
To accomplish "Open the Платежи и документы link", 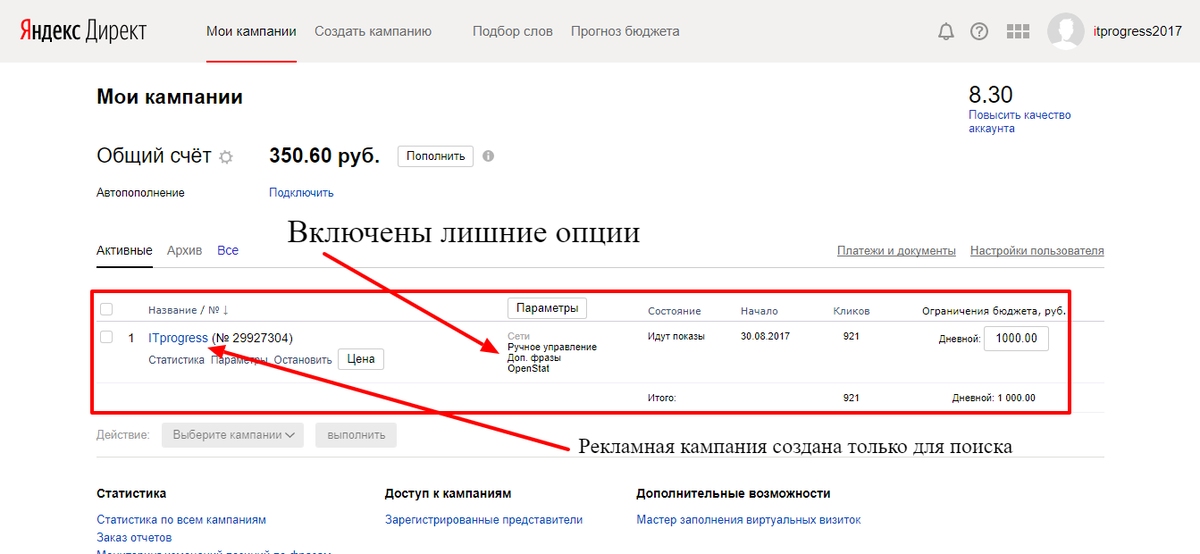I will click(x=896, y=250).
